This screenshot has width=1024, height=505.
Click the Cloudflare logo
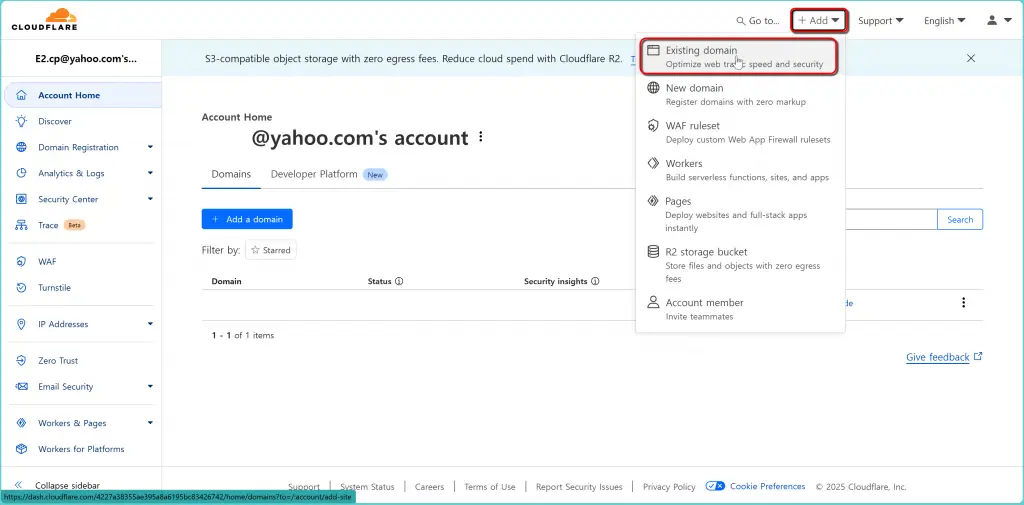[x=44, y=20]
